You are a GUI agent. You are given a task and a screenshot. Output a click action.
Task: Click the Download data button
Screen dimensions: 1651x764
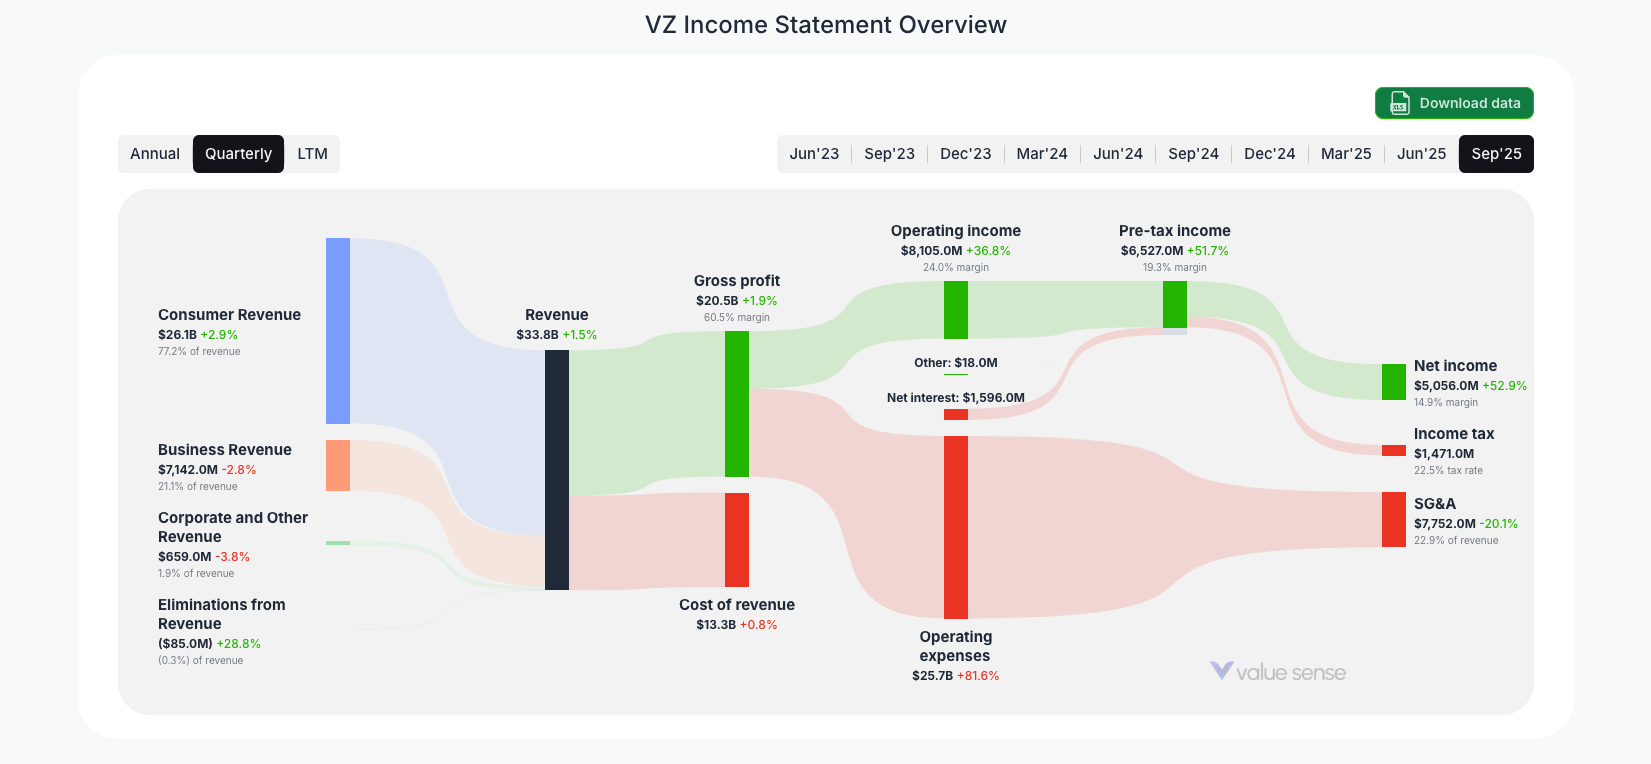tap(1454, 103)
